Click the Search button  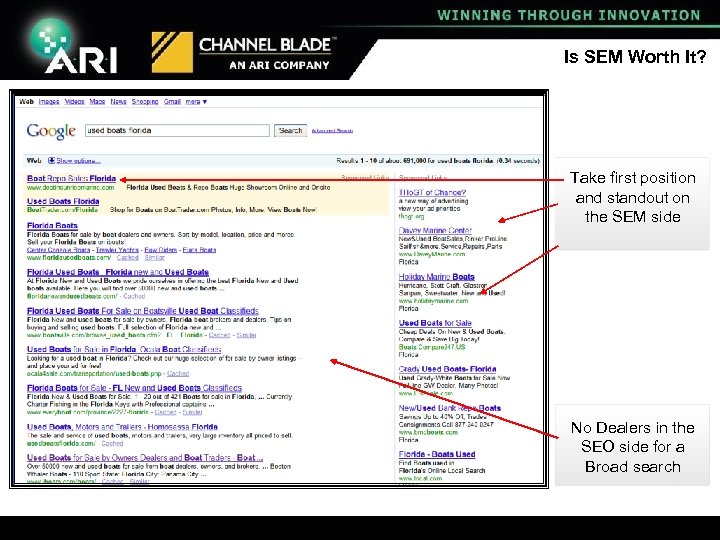click(x=291, y=130)
